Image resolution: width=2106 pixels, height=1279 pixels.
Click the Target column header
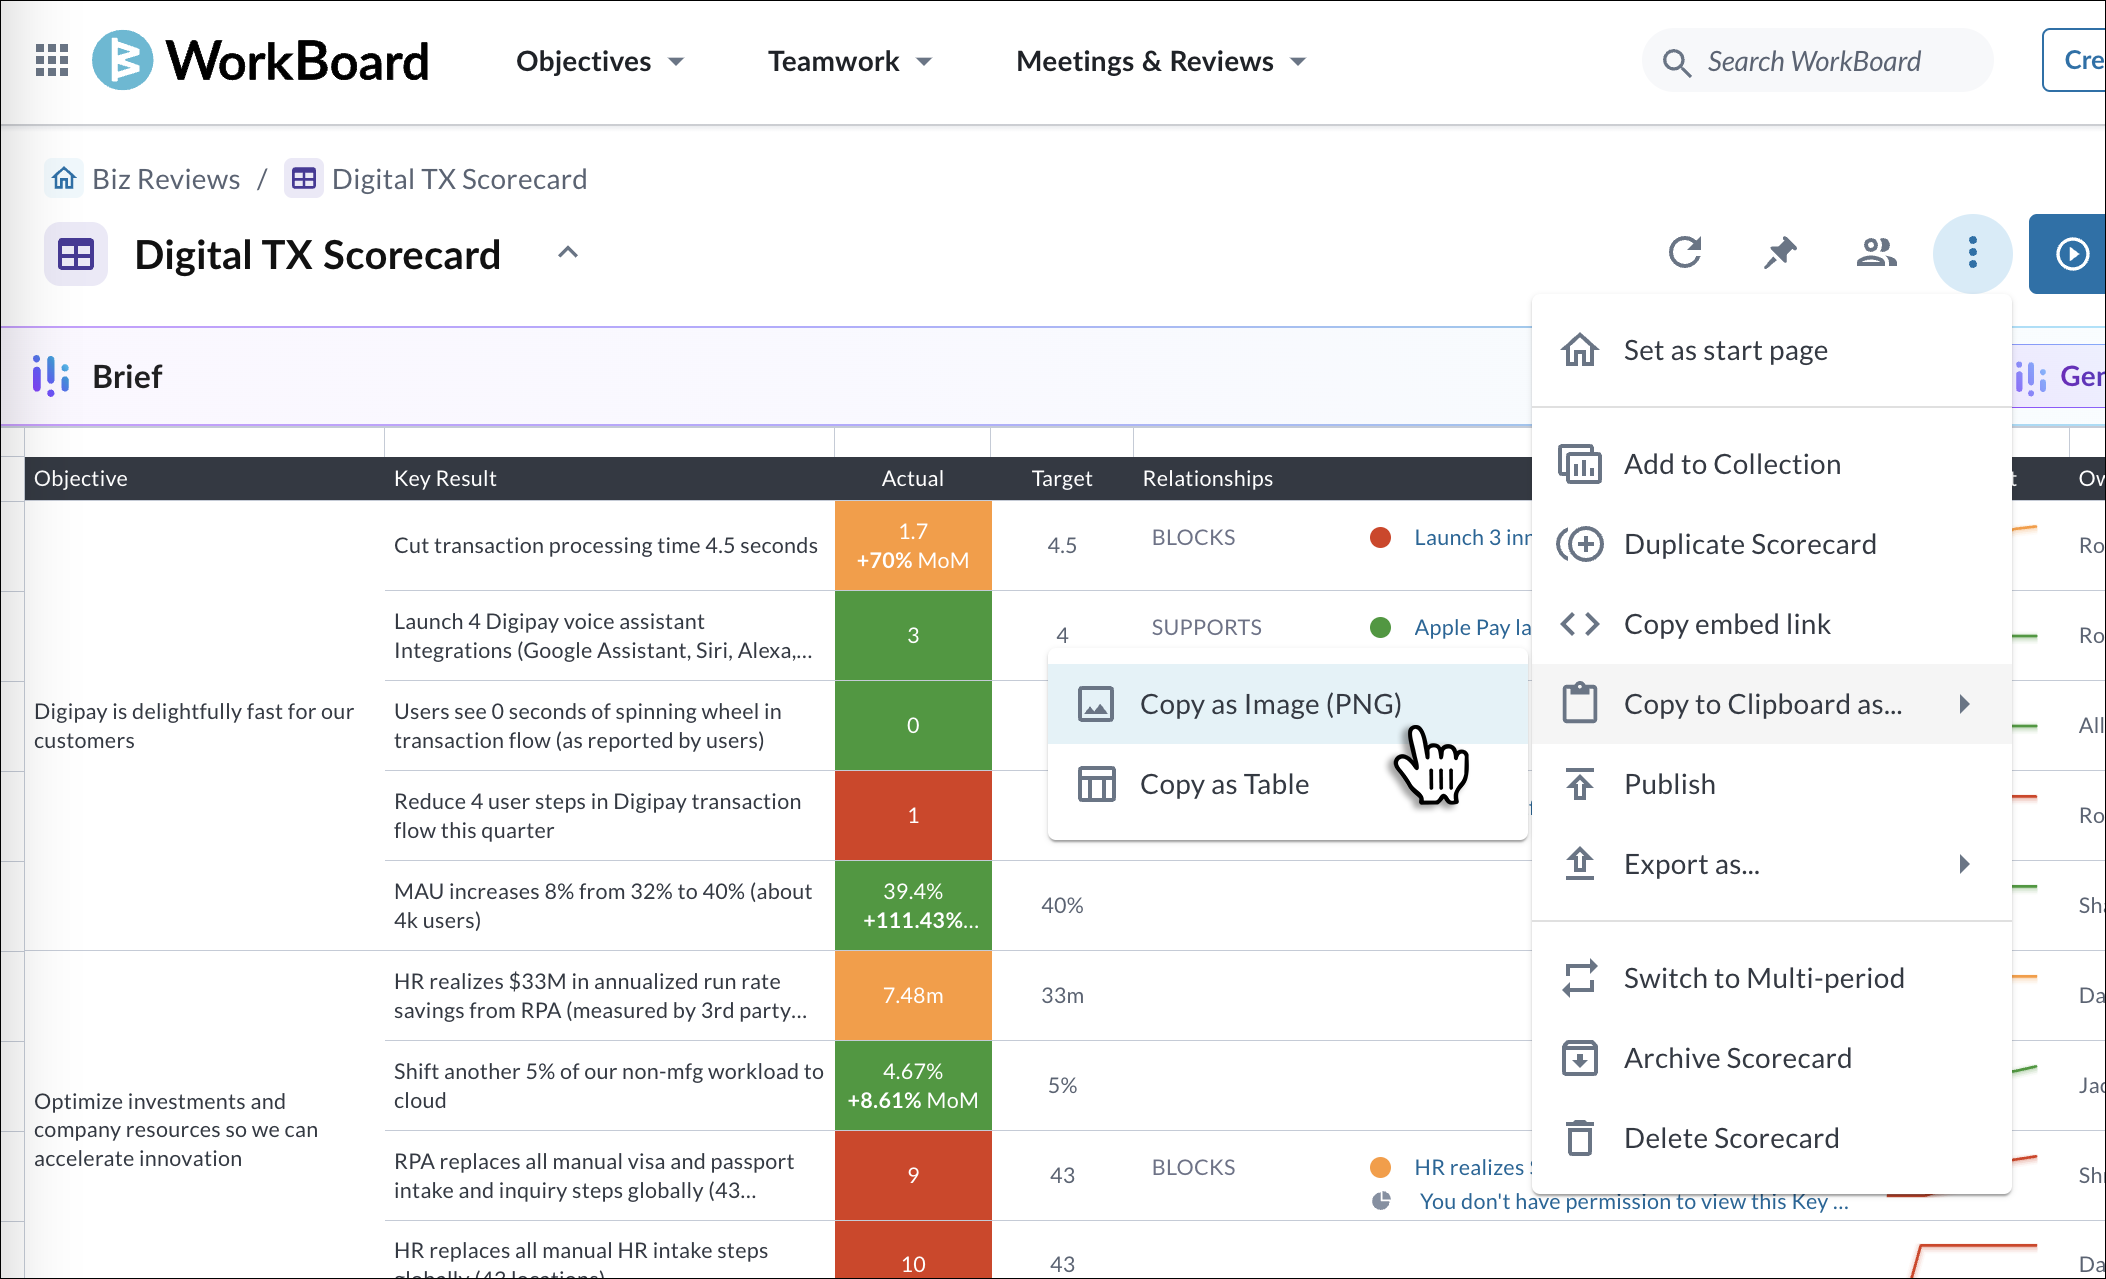[x=1062, y=478]
